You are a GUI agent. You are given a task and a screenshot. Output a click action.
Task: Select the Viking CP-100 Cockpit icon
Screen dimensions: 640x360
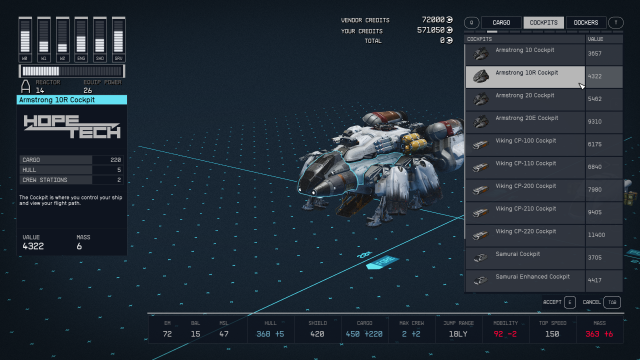[x=480, y=144]
